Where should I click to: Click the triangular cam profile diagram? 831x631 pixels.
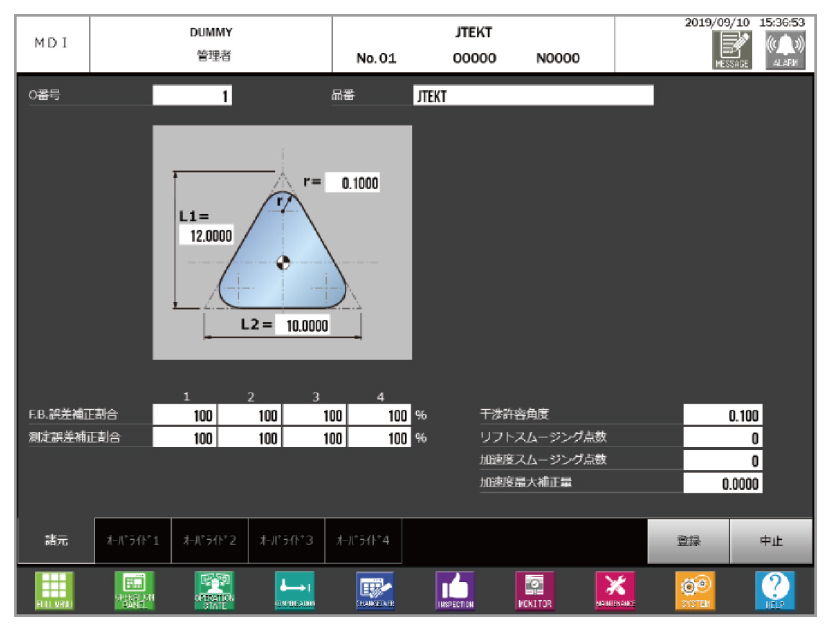[x=282, y=243]
